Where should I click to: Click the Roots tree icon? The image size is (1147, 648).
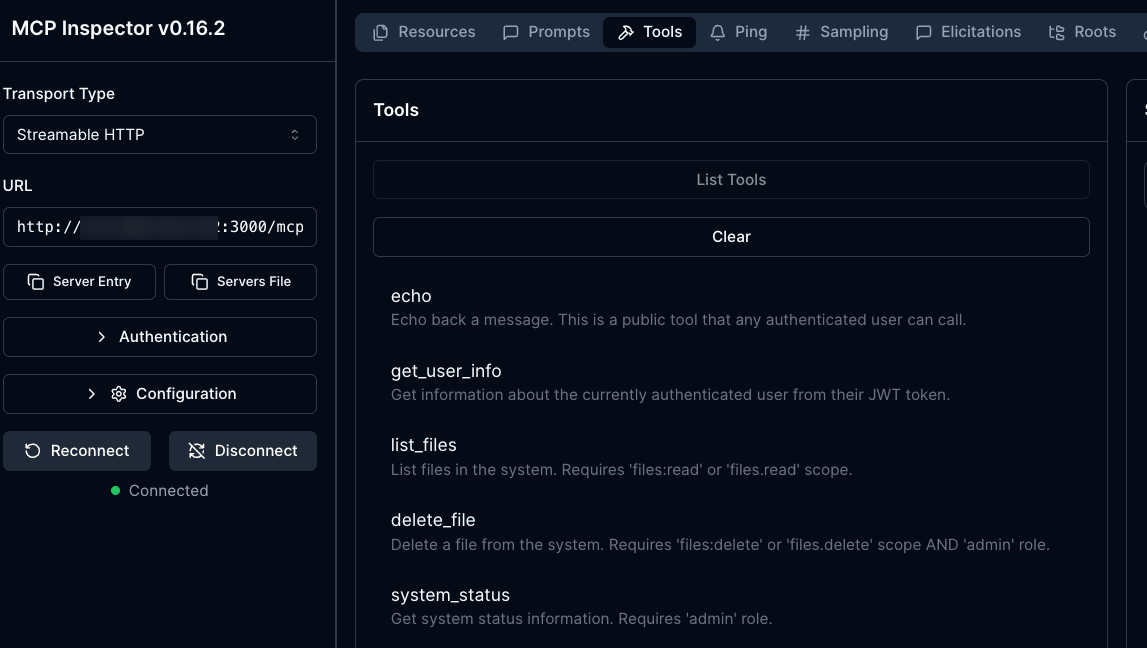[x=1057, y=33]
